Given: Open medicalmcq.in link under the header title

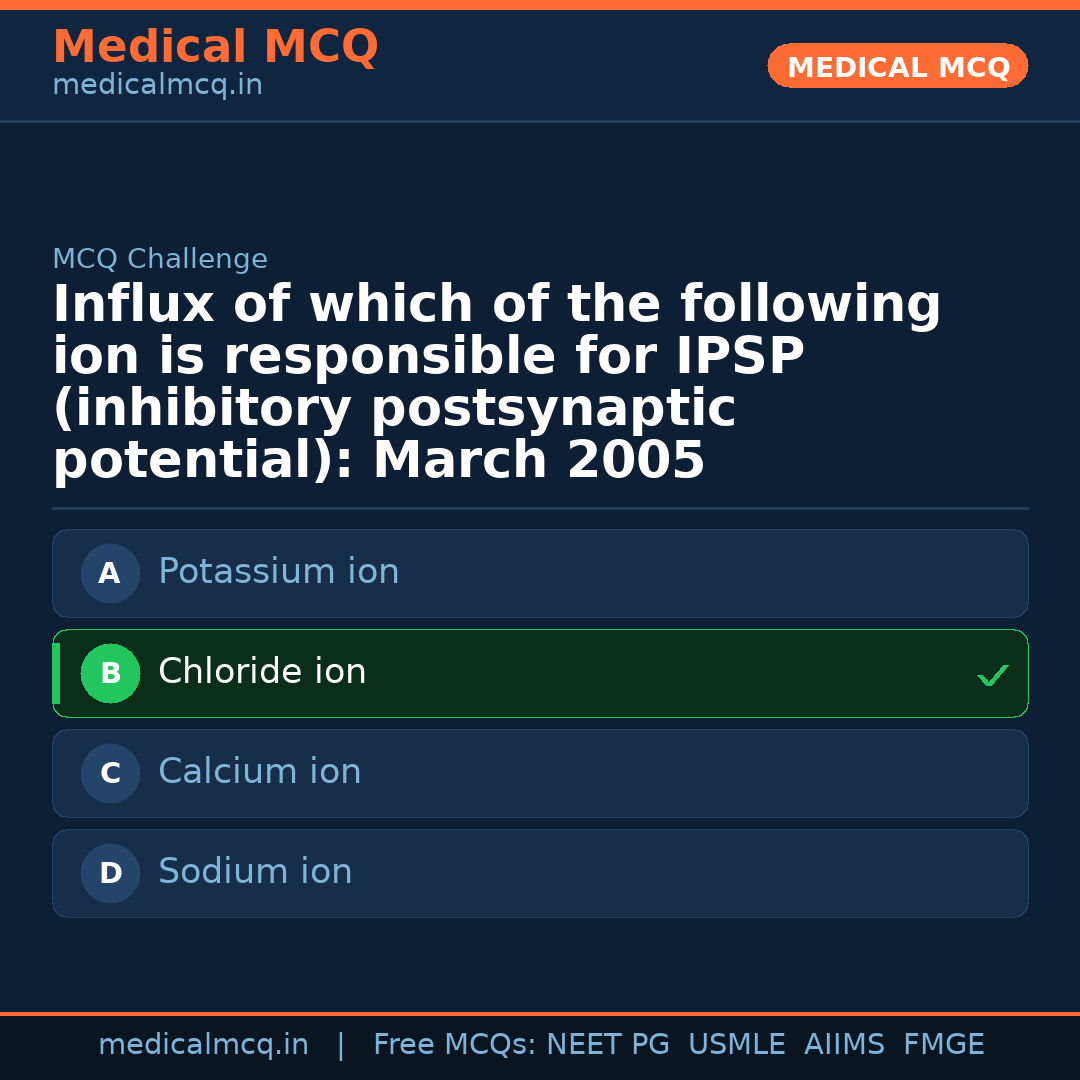Looking at the screenshot, I should point(157,86).
